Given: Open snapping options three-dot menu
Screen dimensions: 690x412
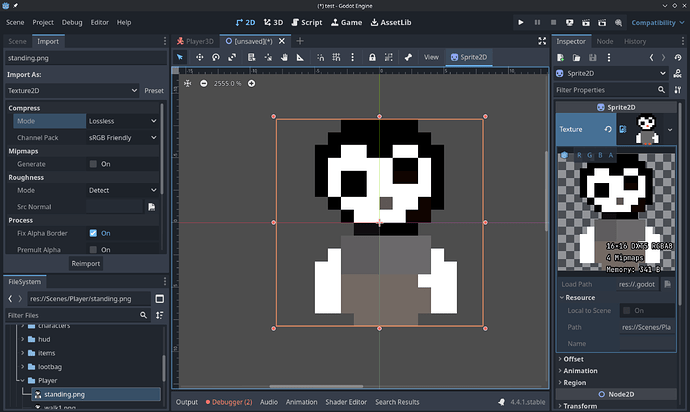Looking at the screenshot, I should pyautogui.click(x=352, y=57).
